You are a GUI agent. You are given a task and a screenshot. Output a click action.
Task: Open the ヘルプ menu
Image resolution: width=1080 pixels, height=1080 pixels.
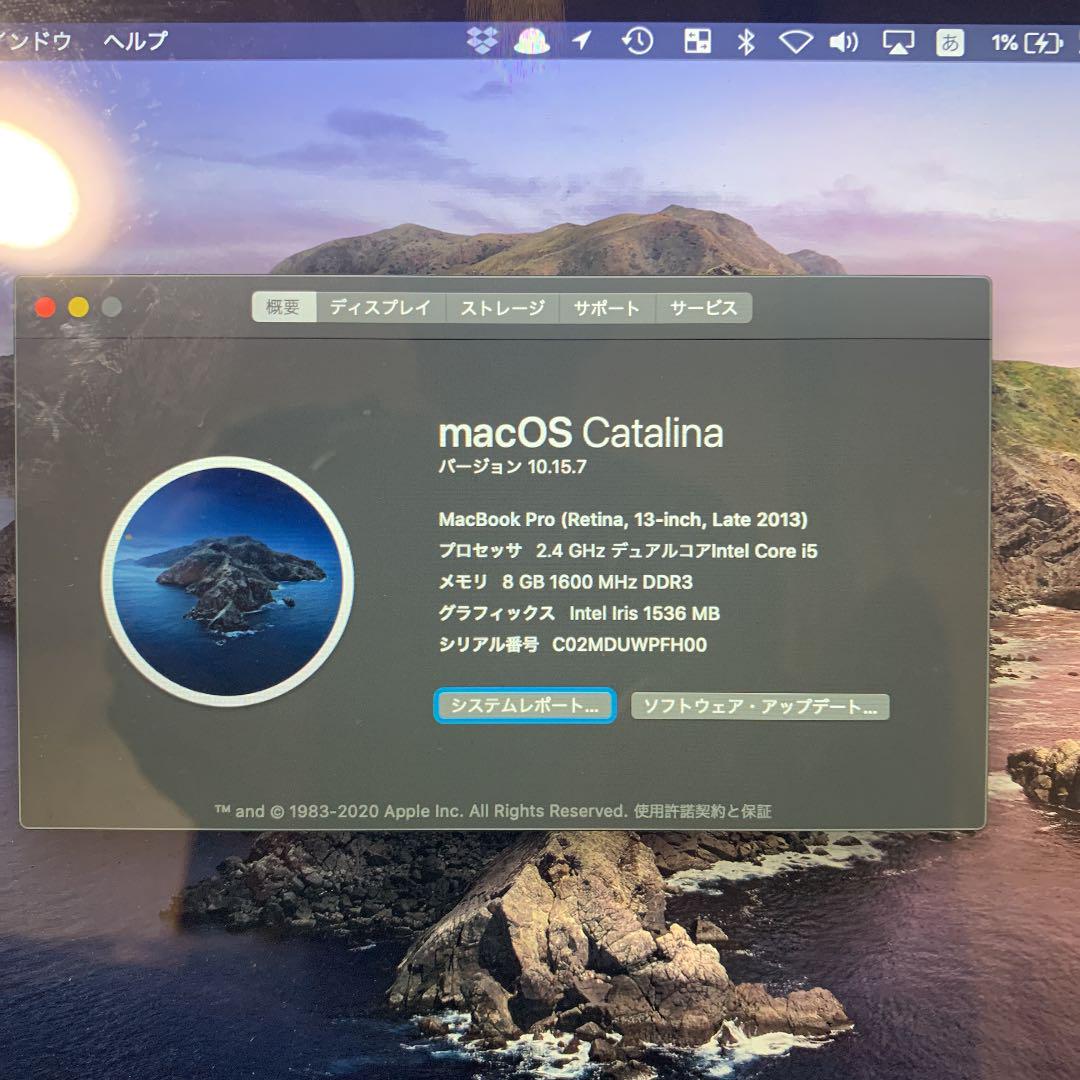click(136, 41)
